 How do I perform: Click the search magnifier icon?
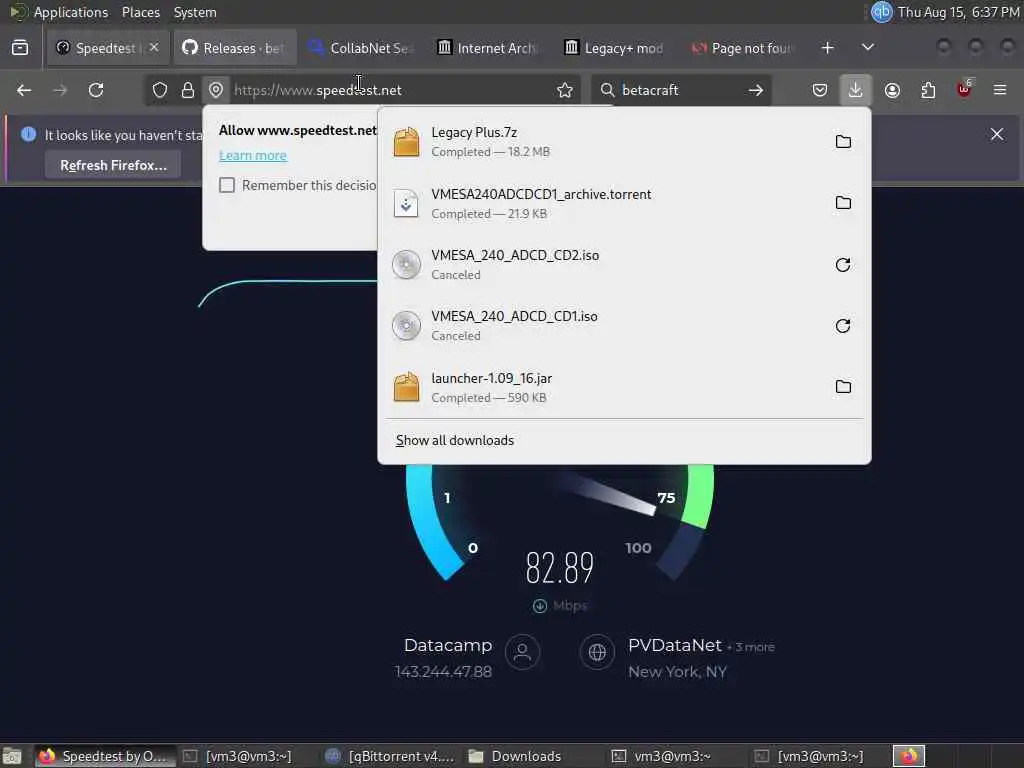click(607, 90)
